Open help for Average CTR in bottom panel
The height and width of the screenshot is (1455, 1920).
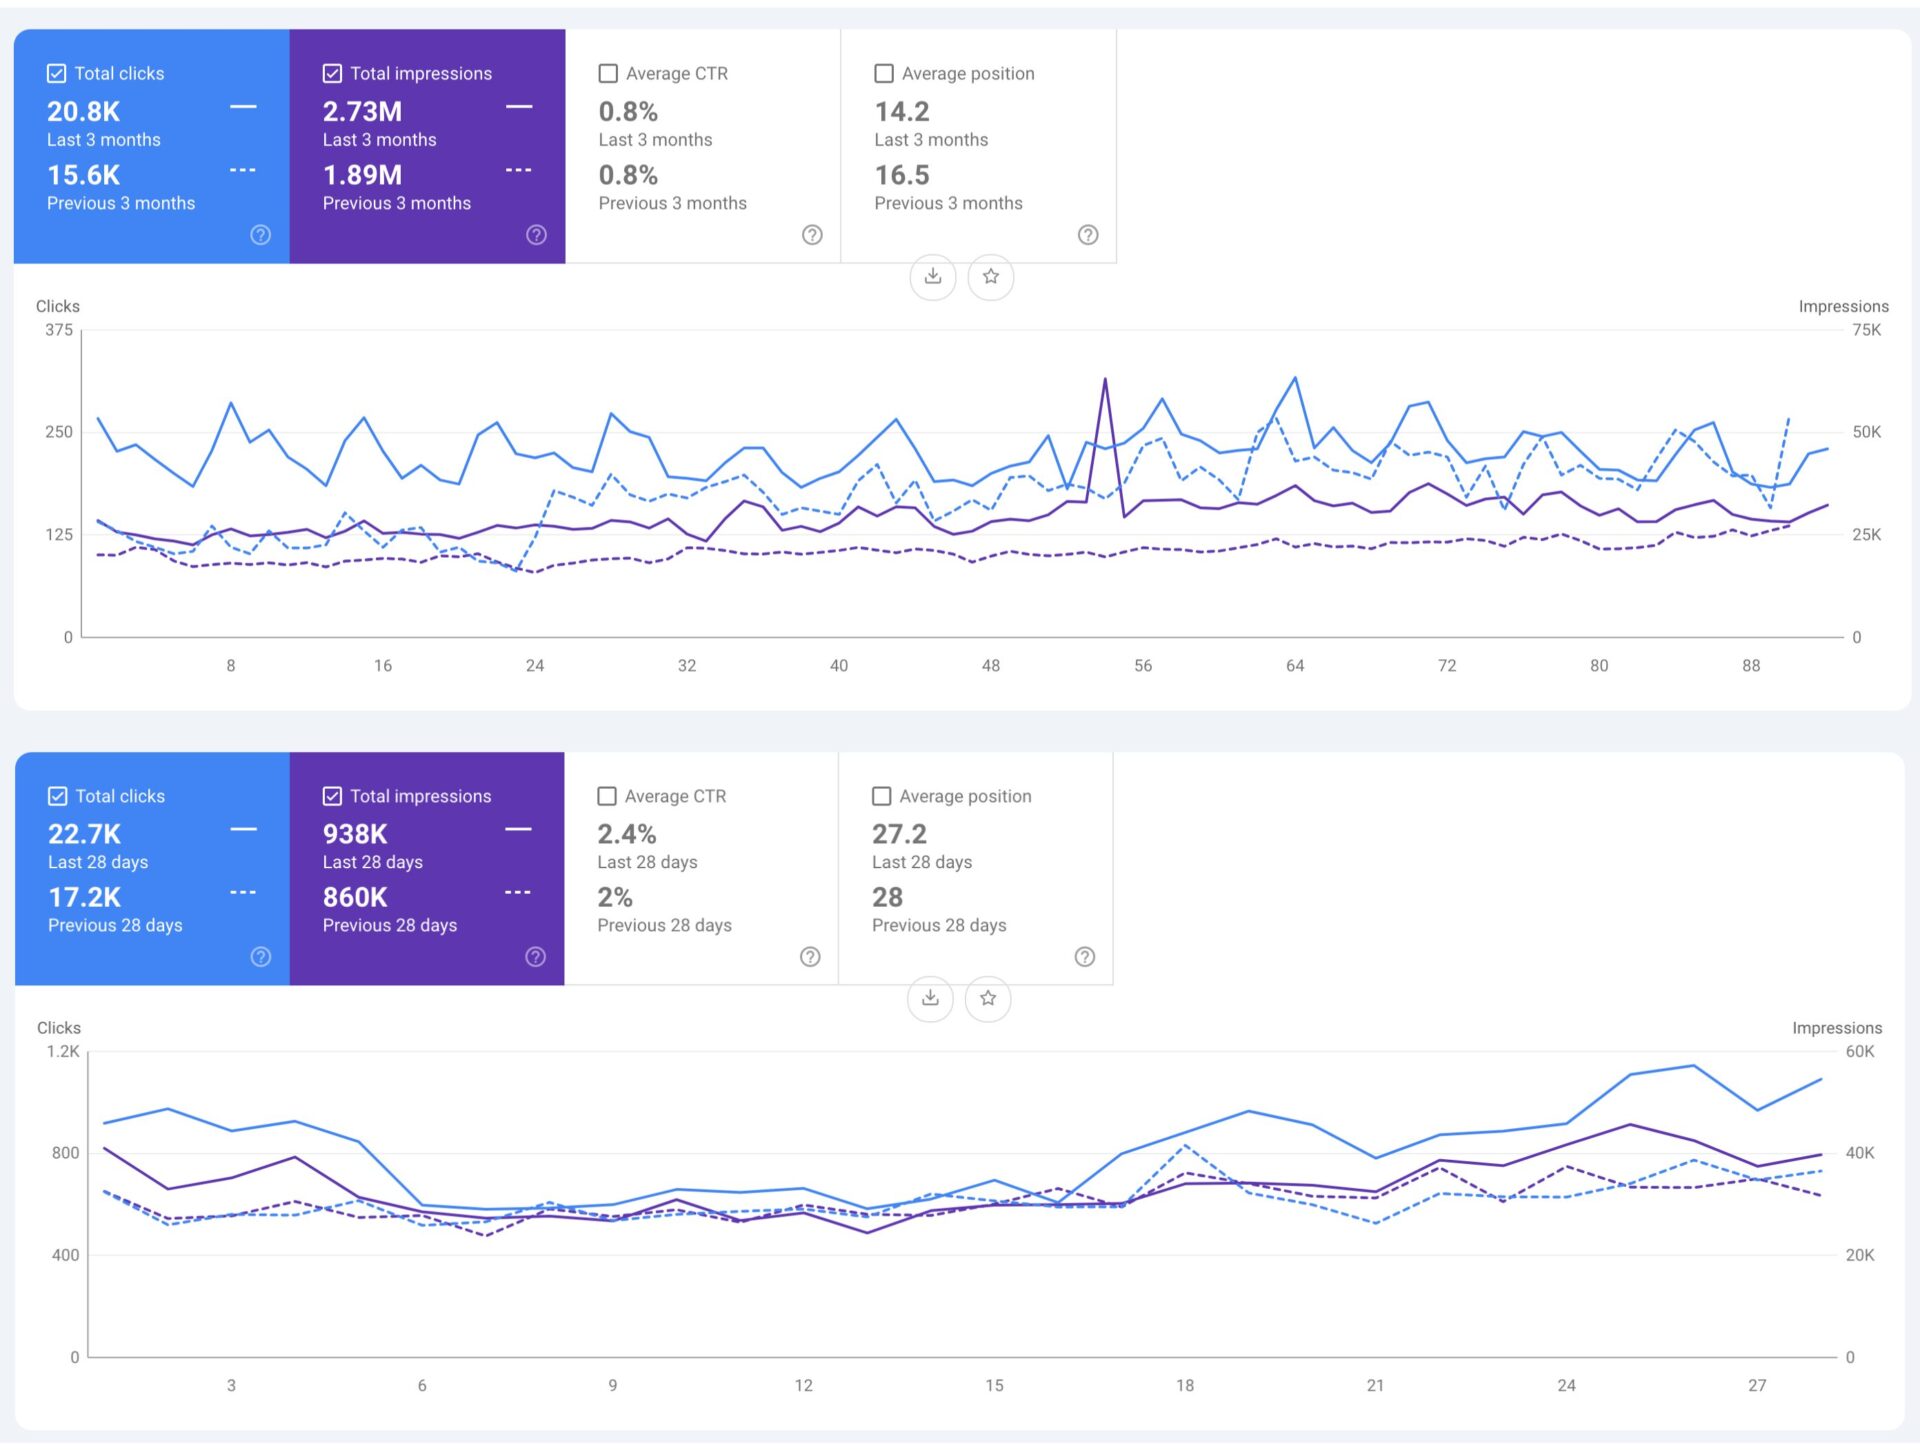810,956
